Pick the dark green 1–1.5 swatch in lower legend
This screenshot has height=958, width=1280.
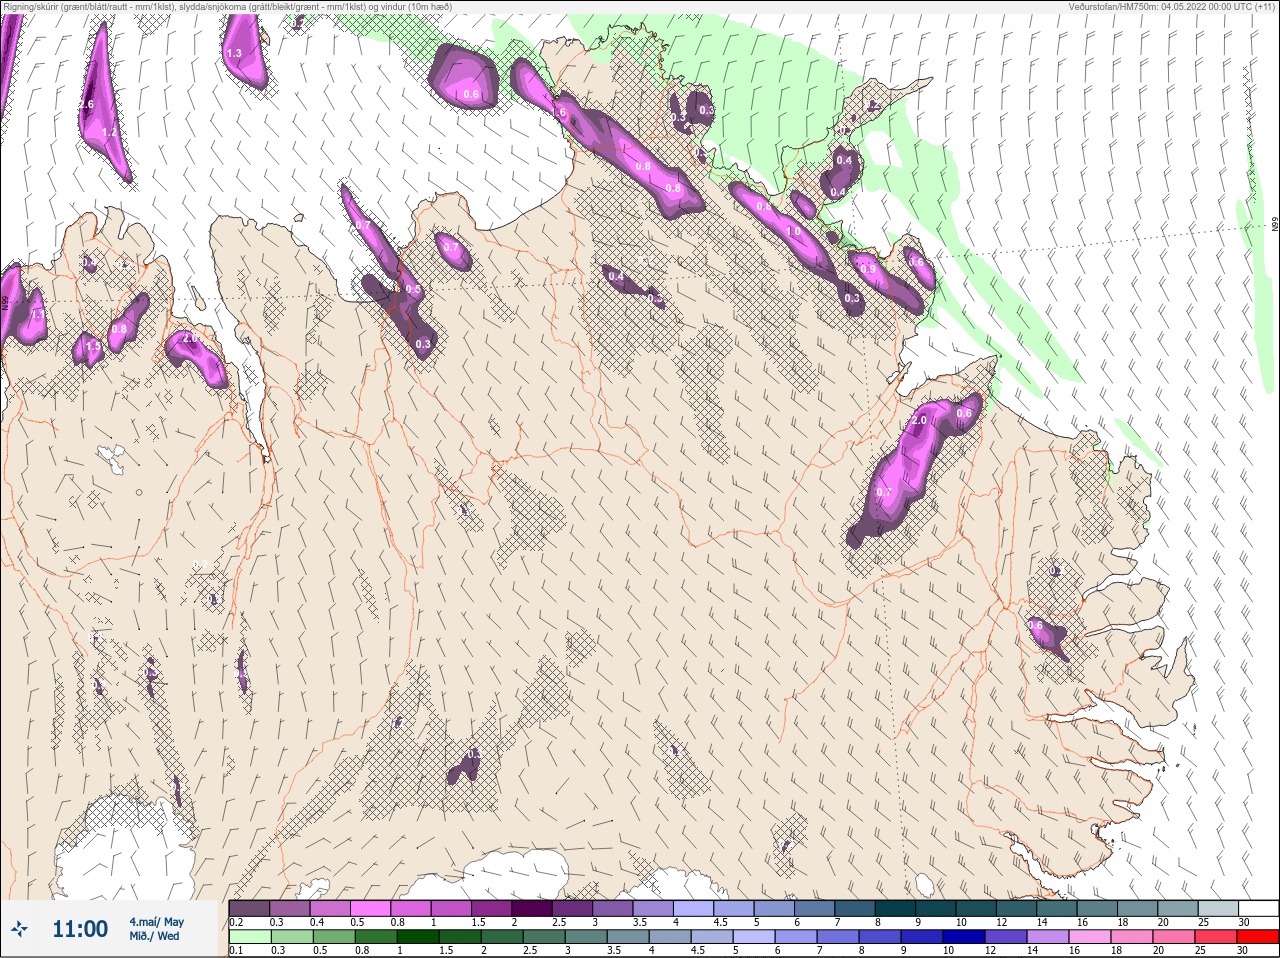[420, 937]
